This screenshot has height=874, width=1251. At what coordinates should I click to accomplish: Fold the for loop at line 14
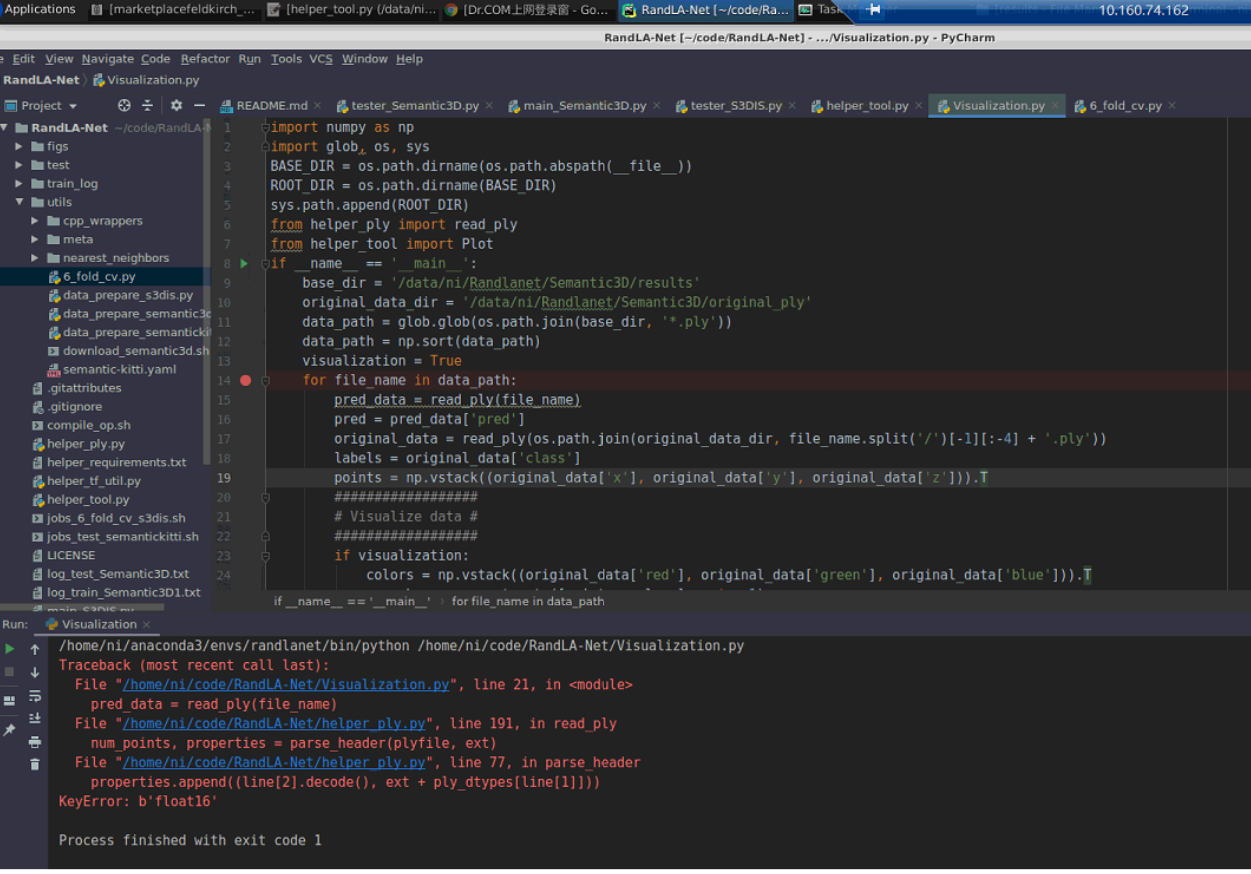click(266, 380)
